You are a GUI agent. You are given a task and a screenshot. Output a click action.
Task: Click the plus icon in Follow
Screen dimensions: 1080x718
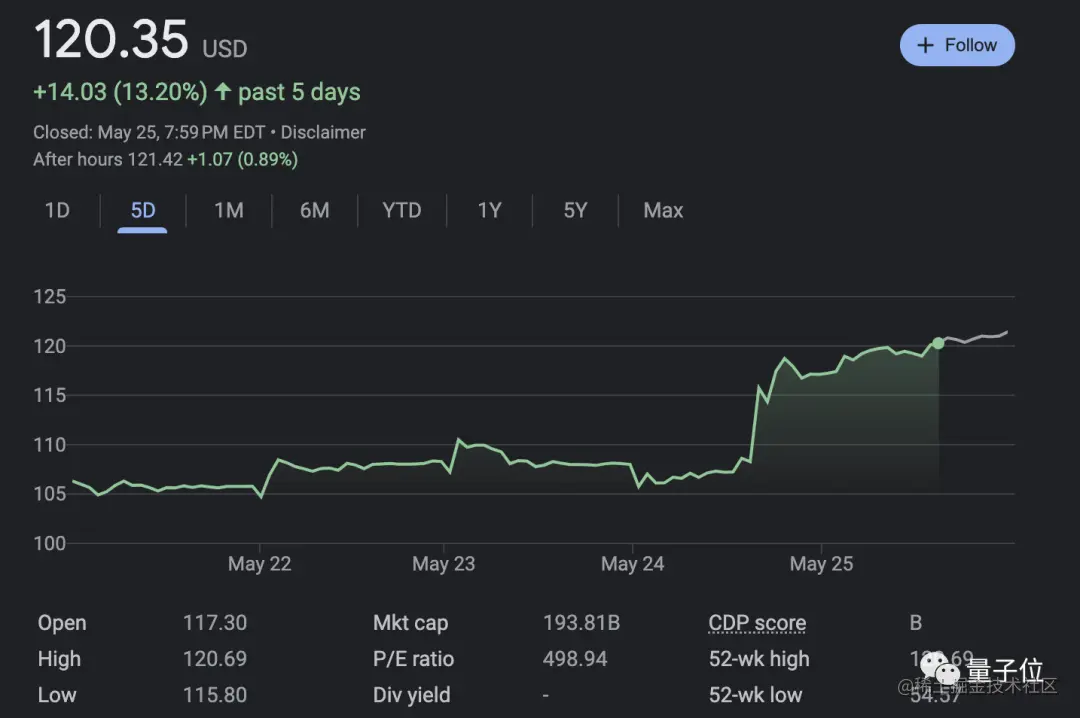pos(925,46)
